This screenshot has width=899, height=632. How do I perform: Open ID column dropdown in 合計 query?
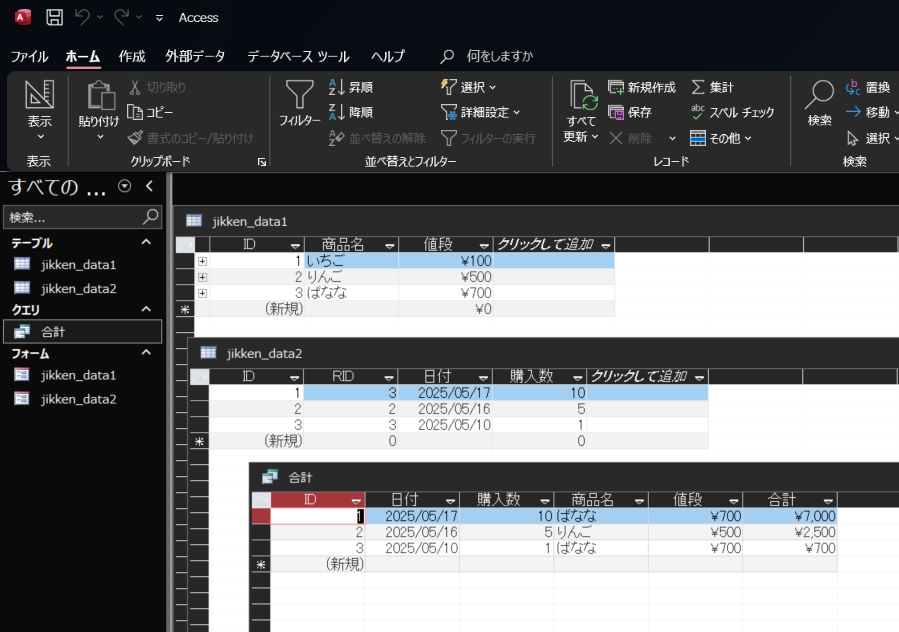(356, 501)
